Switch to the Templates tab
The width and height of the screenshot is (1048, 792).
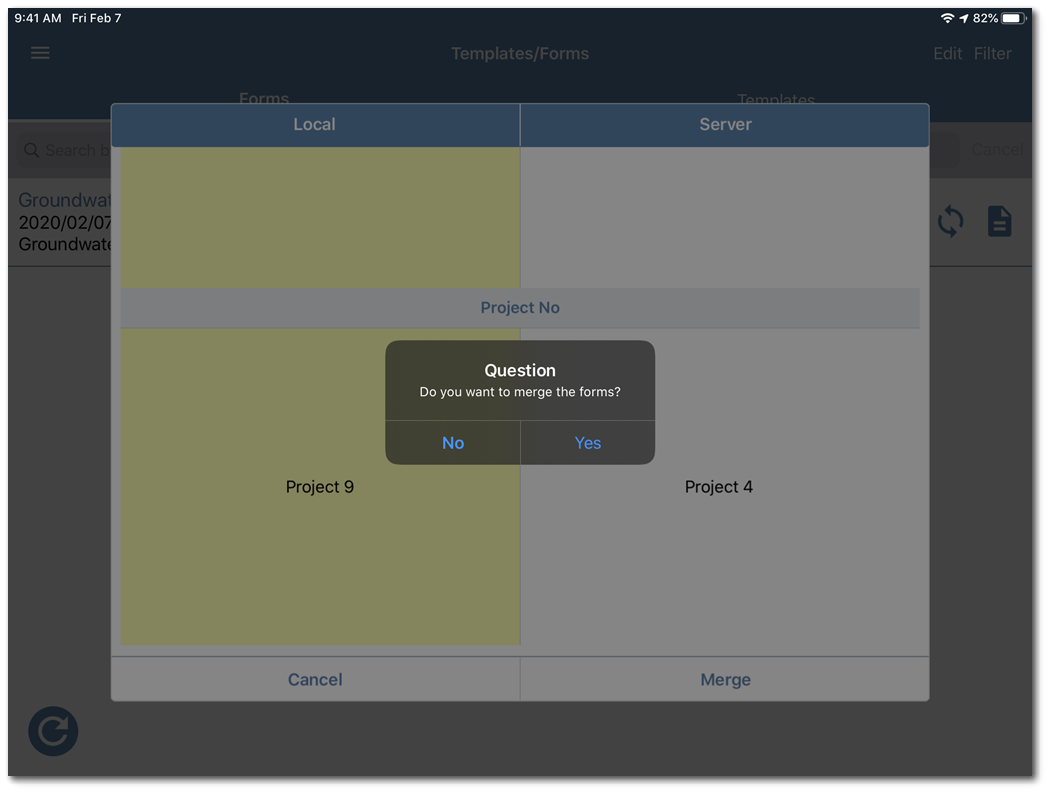[x=775, y=99]
